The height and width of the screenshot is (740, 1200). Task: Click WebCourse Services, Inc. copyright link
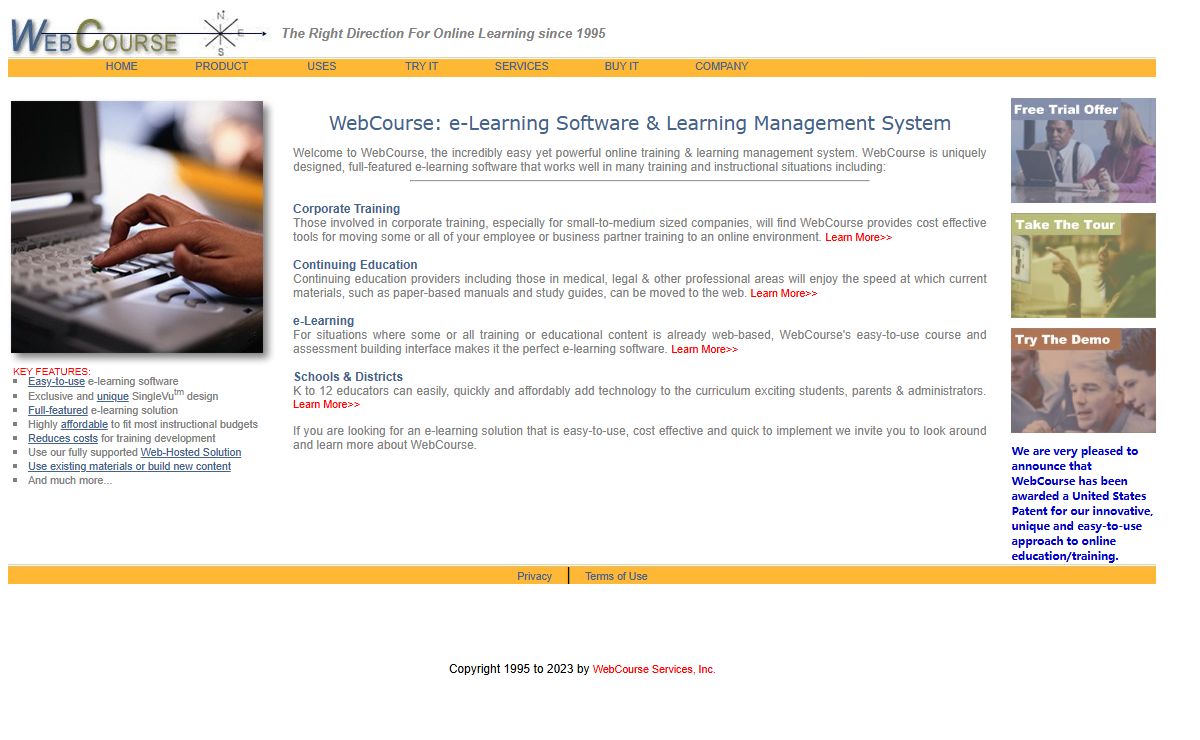click(x=654, y=669)
